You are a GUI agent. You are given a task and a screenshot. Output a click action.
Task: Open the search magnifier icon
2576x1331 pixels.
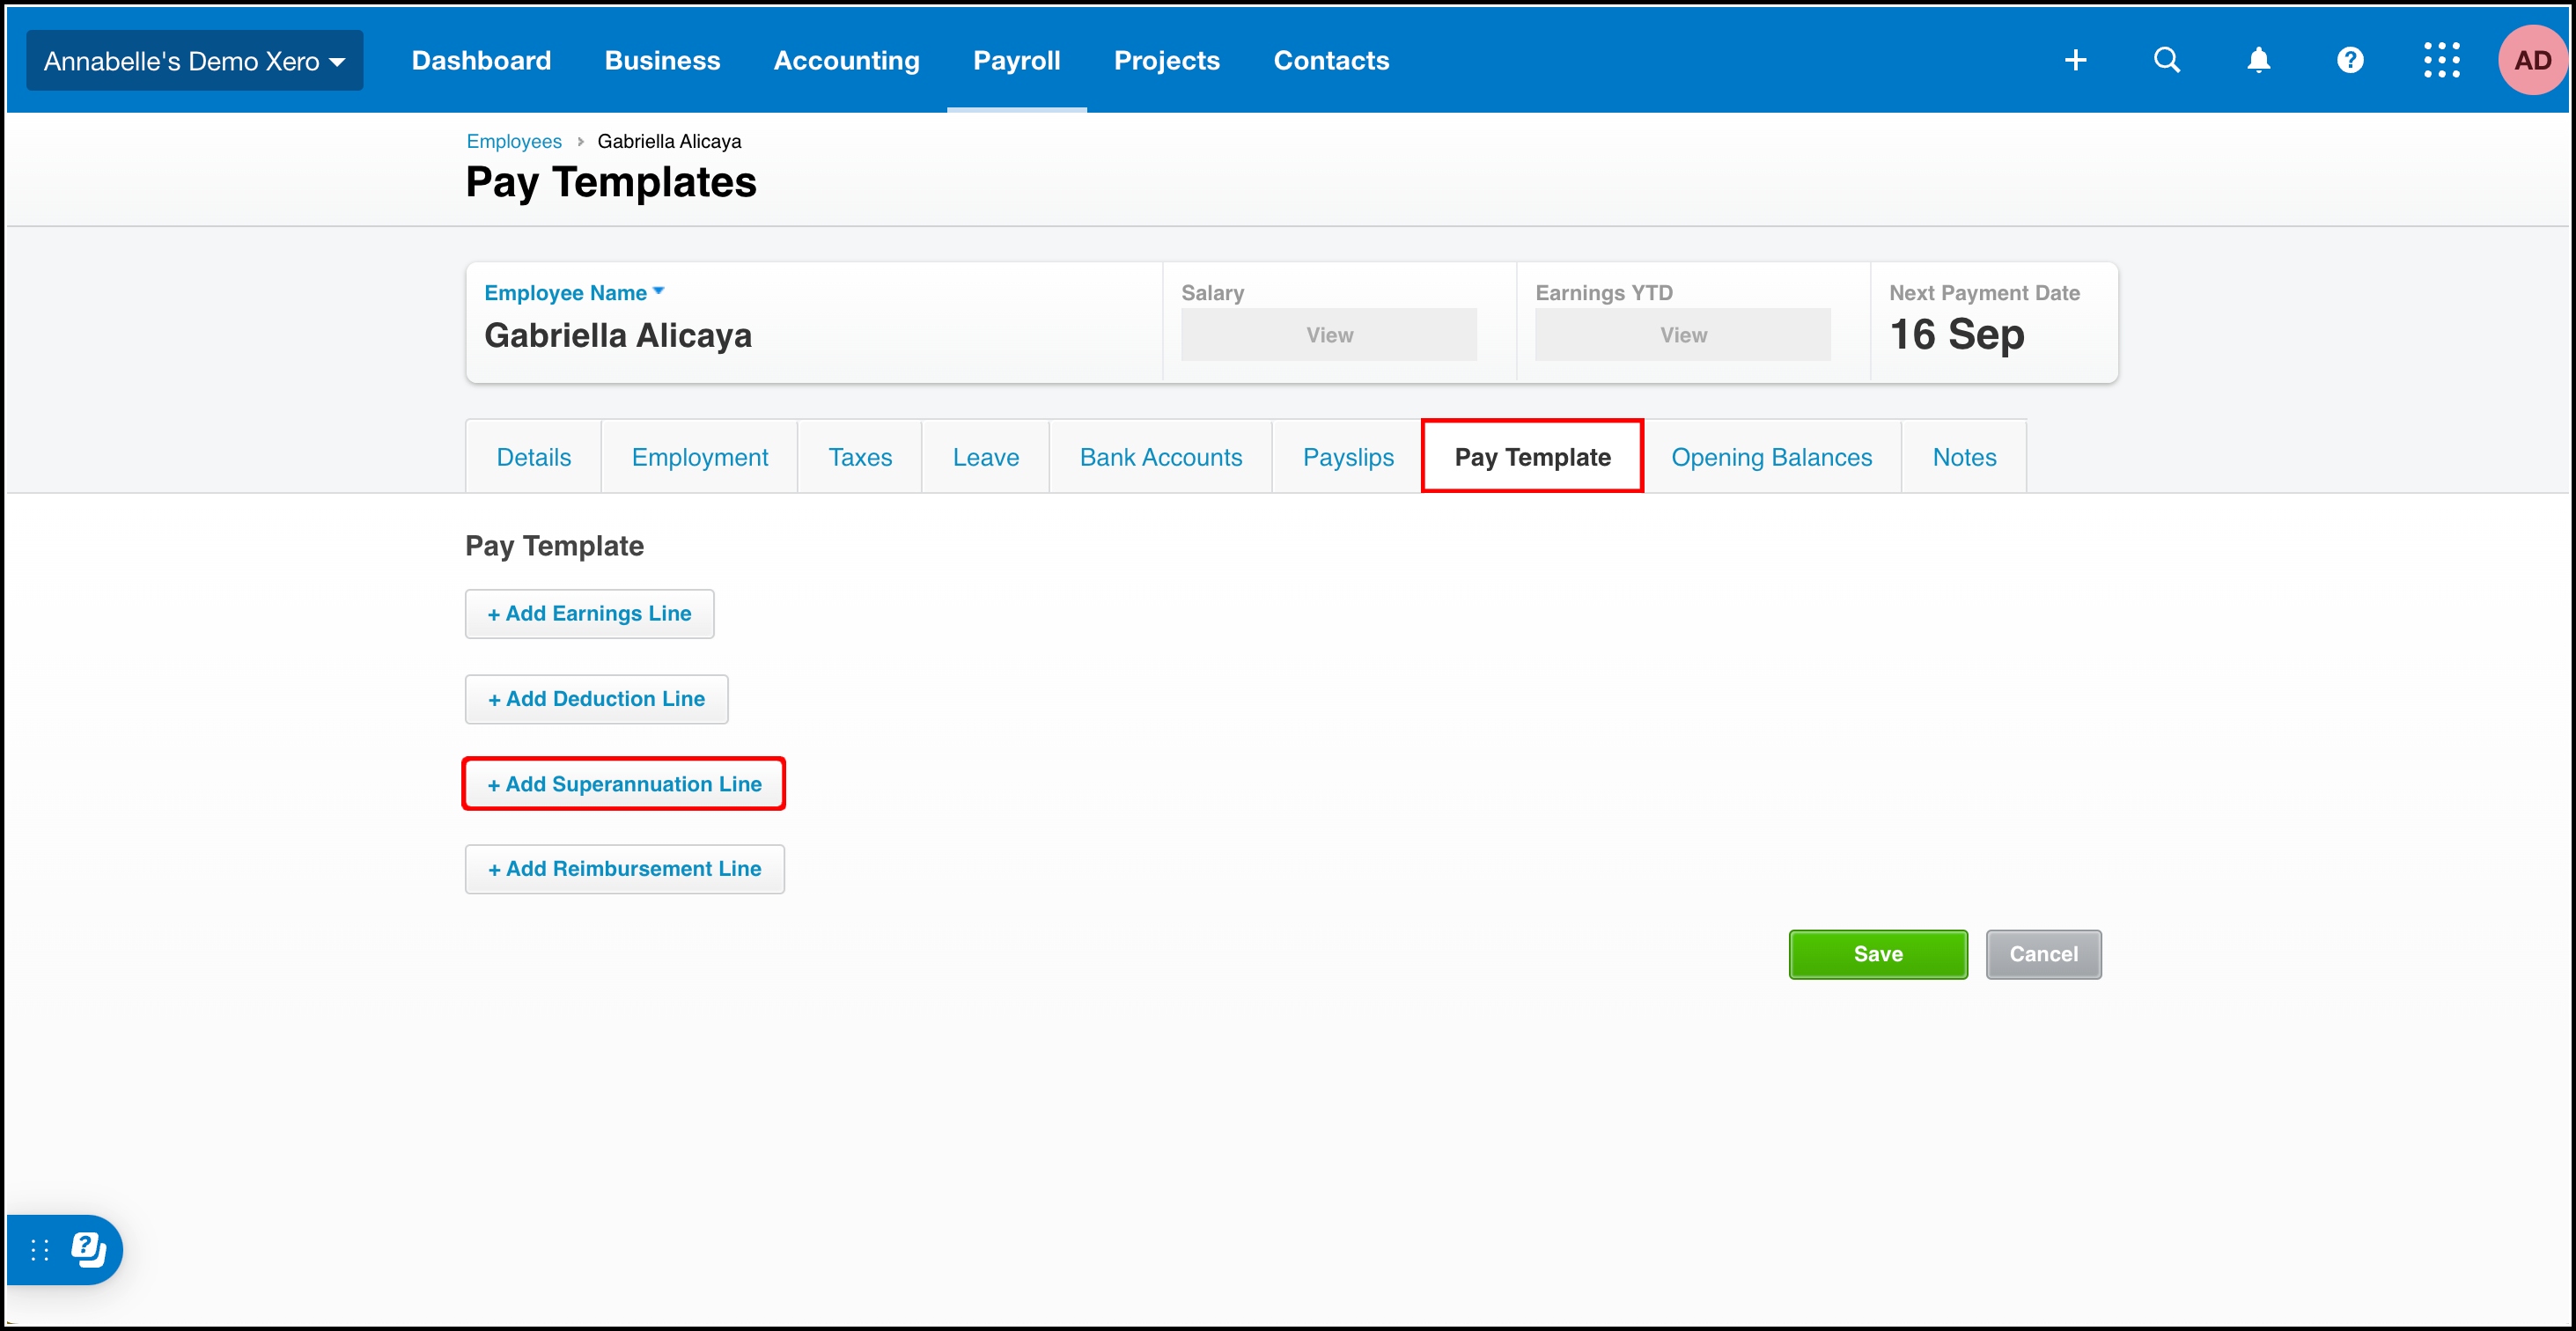click(2166, 60)
